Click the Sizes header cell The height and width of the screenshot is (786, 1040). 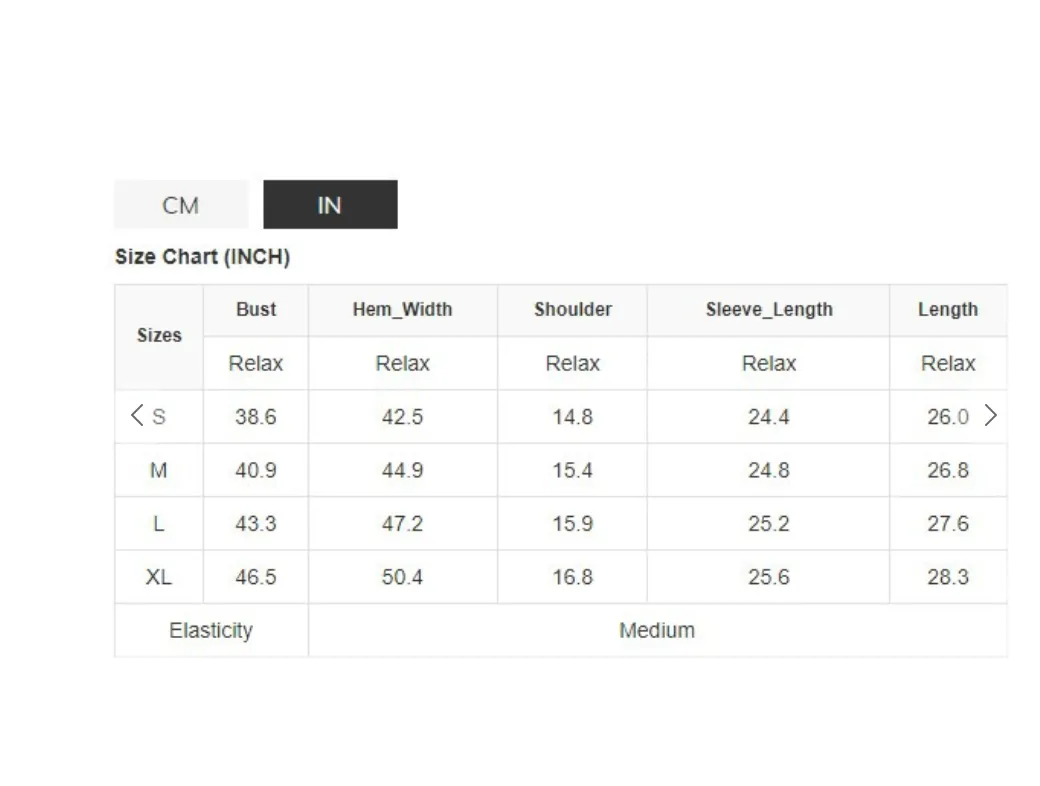(x=159, y=336)
